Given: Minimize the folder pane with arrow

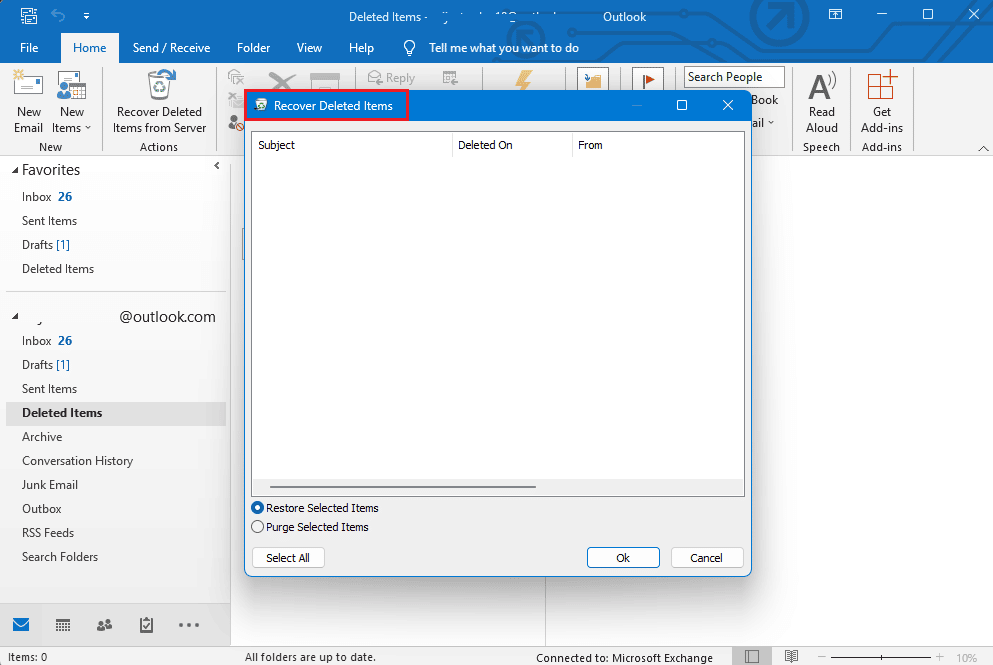Looking at the screenshot, I should pyautogui.click(x=217, y=166).
